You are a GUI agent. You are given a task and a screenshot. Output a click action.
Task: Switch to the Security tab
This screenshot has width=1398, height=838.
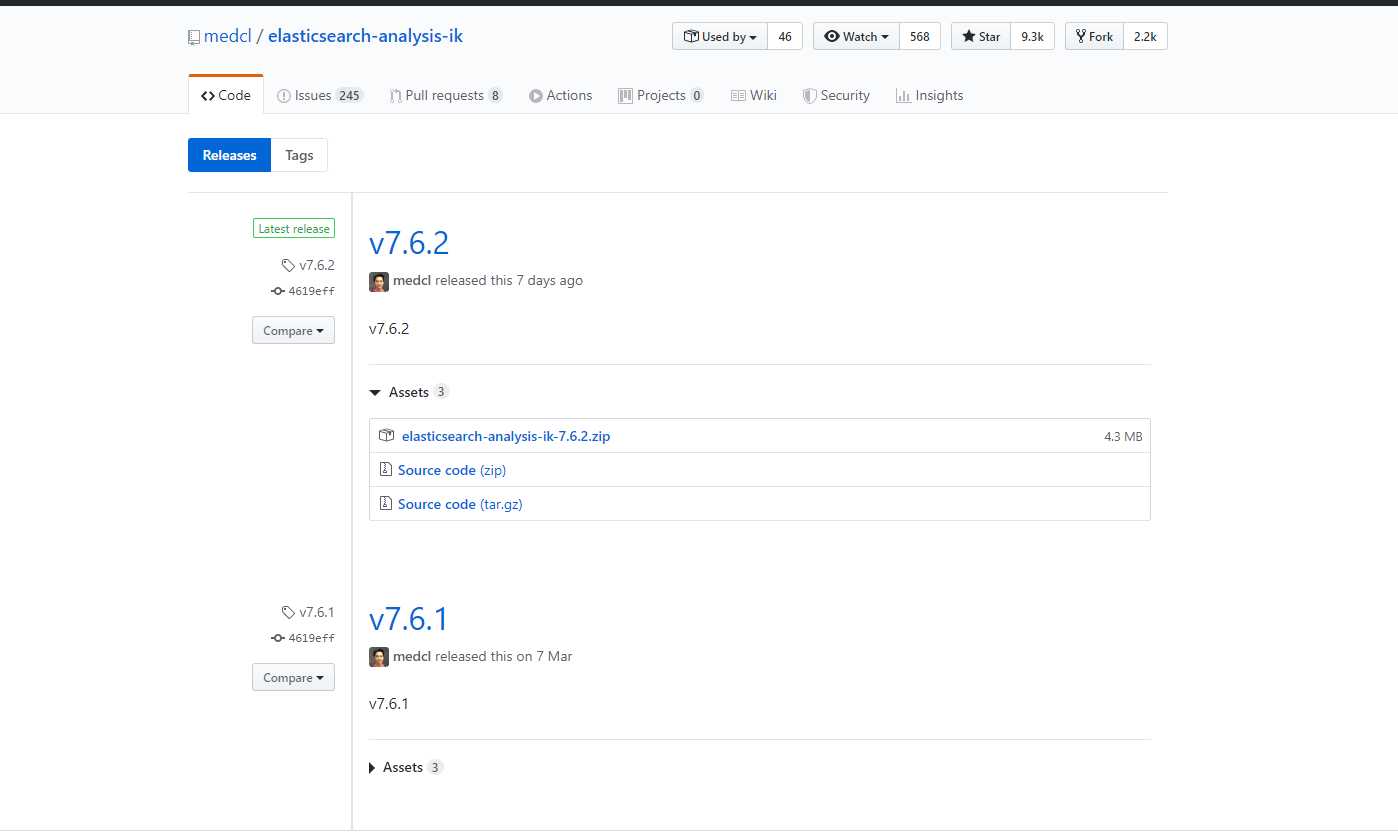coord(836,95)
